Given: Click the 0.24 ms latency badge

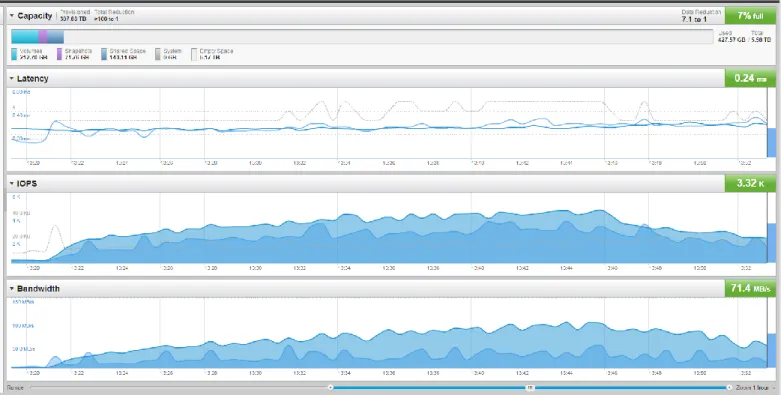Looking at the screenshot, I should (750, 78).
